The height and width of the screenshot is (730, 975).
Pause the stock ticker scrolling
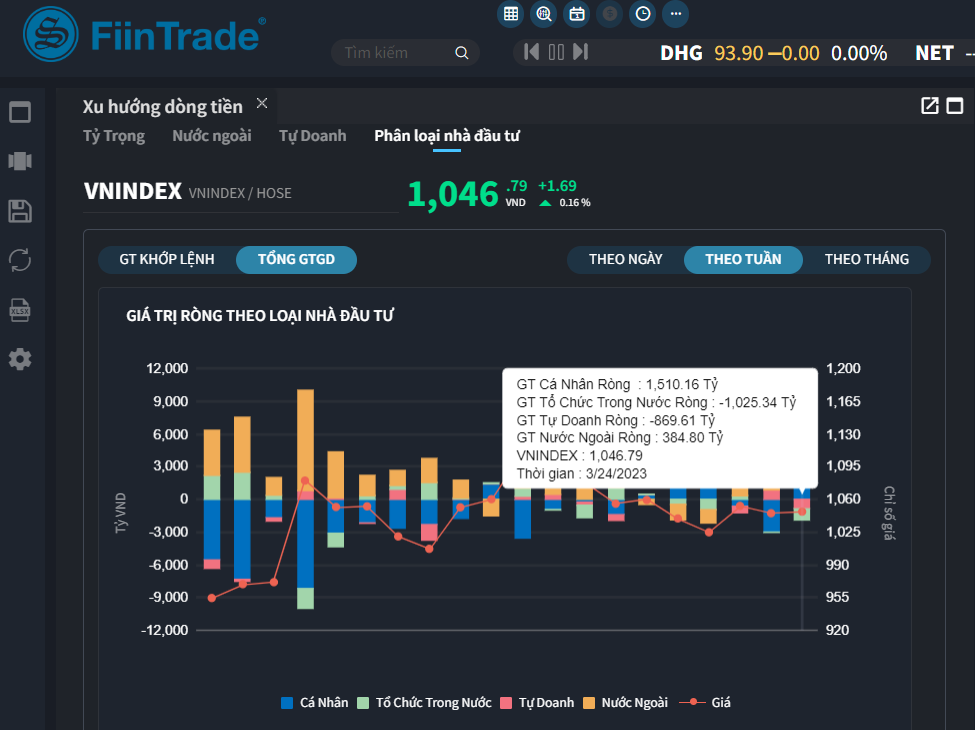pos(556,52)
